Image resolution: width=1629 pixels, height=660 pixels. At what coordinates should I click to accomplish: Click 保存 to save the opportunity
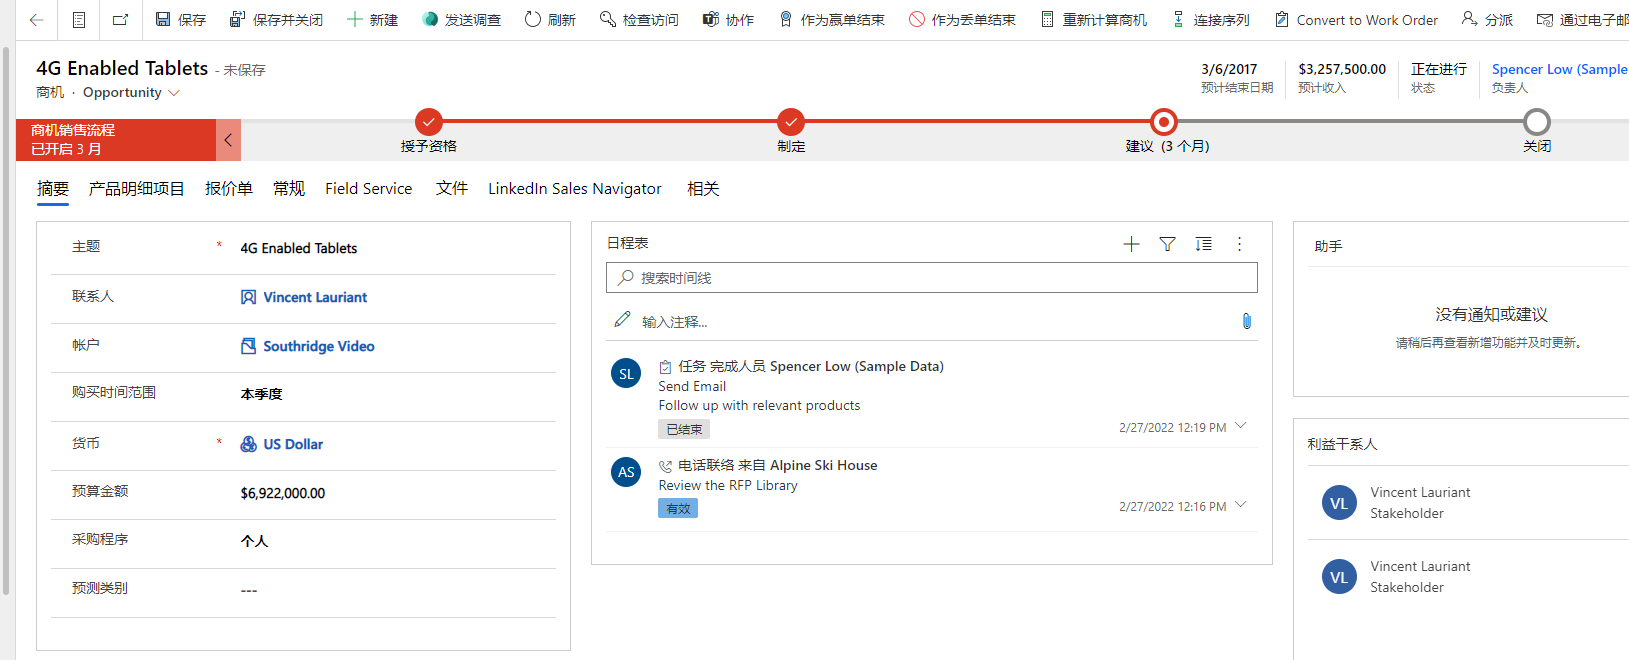pyautogui.click(x=181, y=19)
